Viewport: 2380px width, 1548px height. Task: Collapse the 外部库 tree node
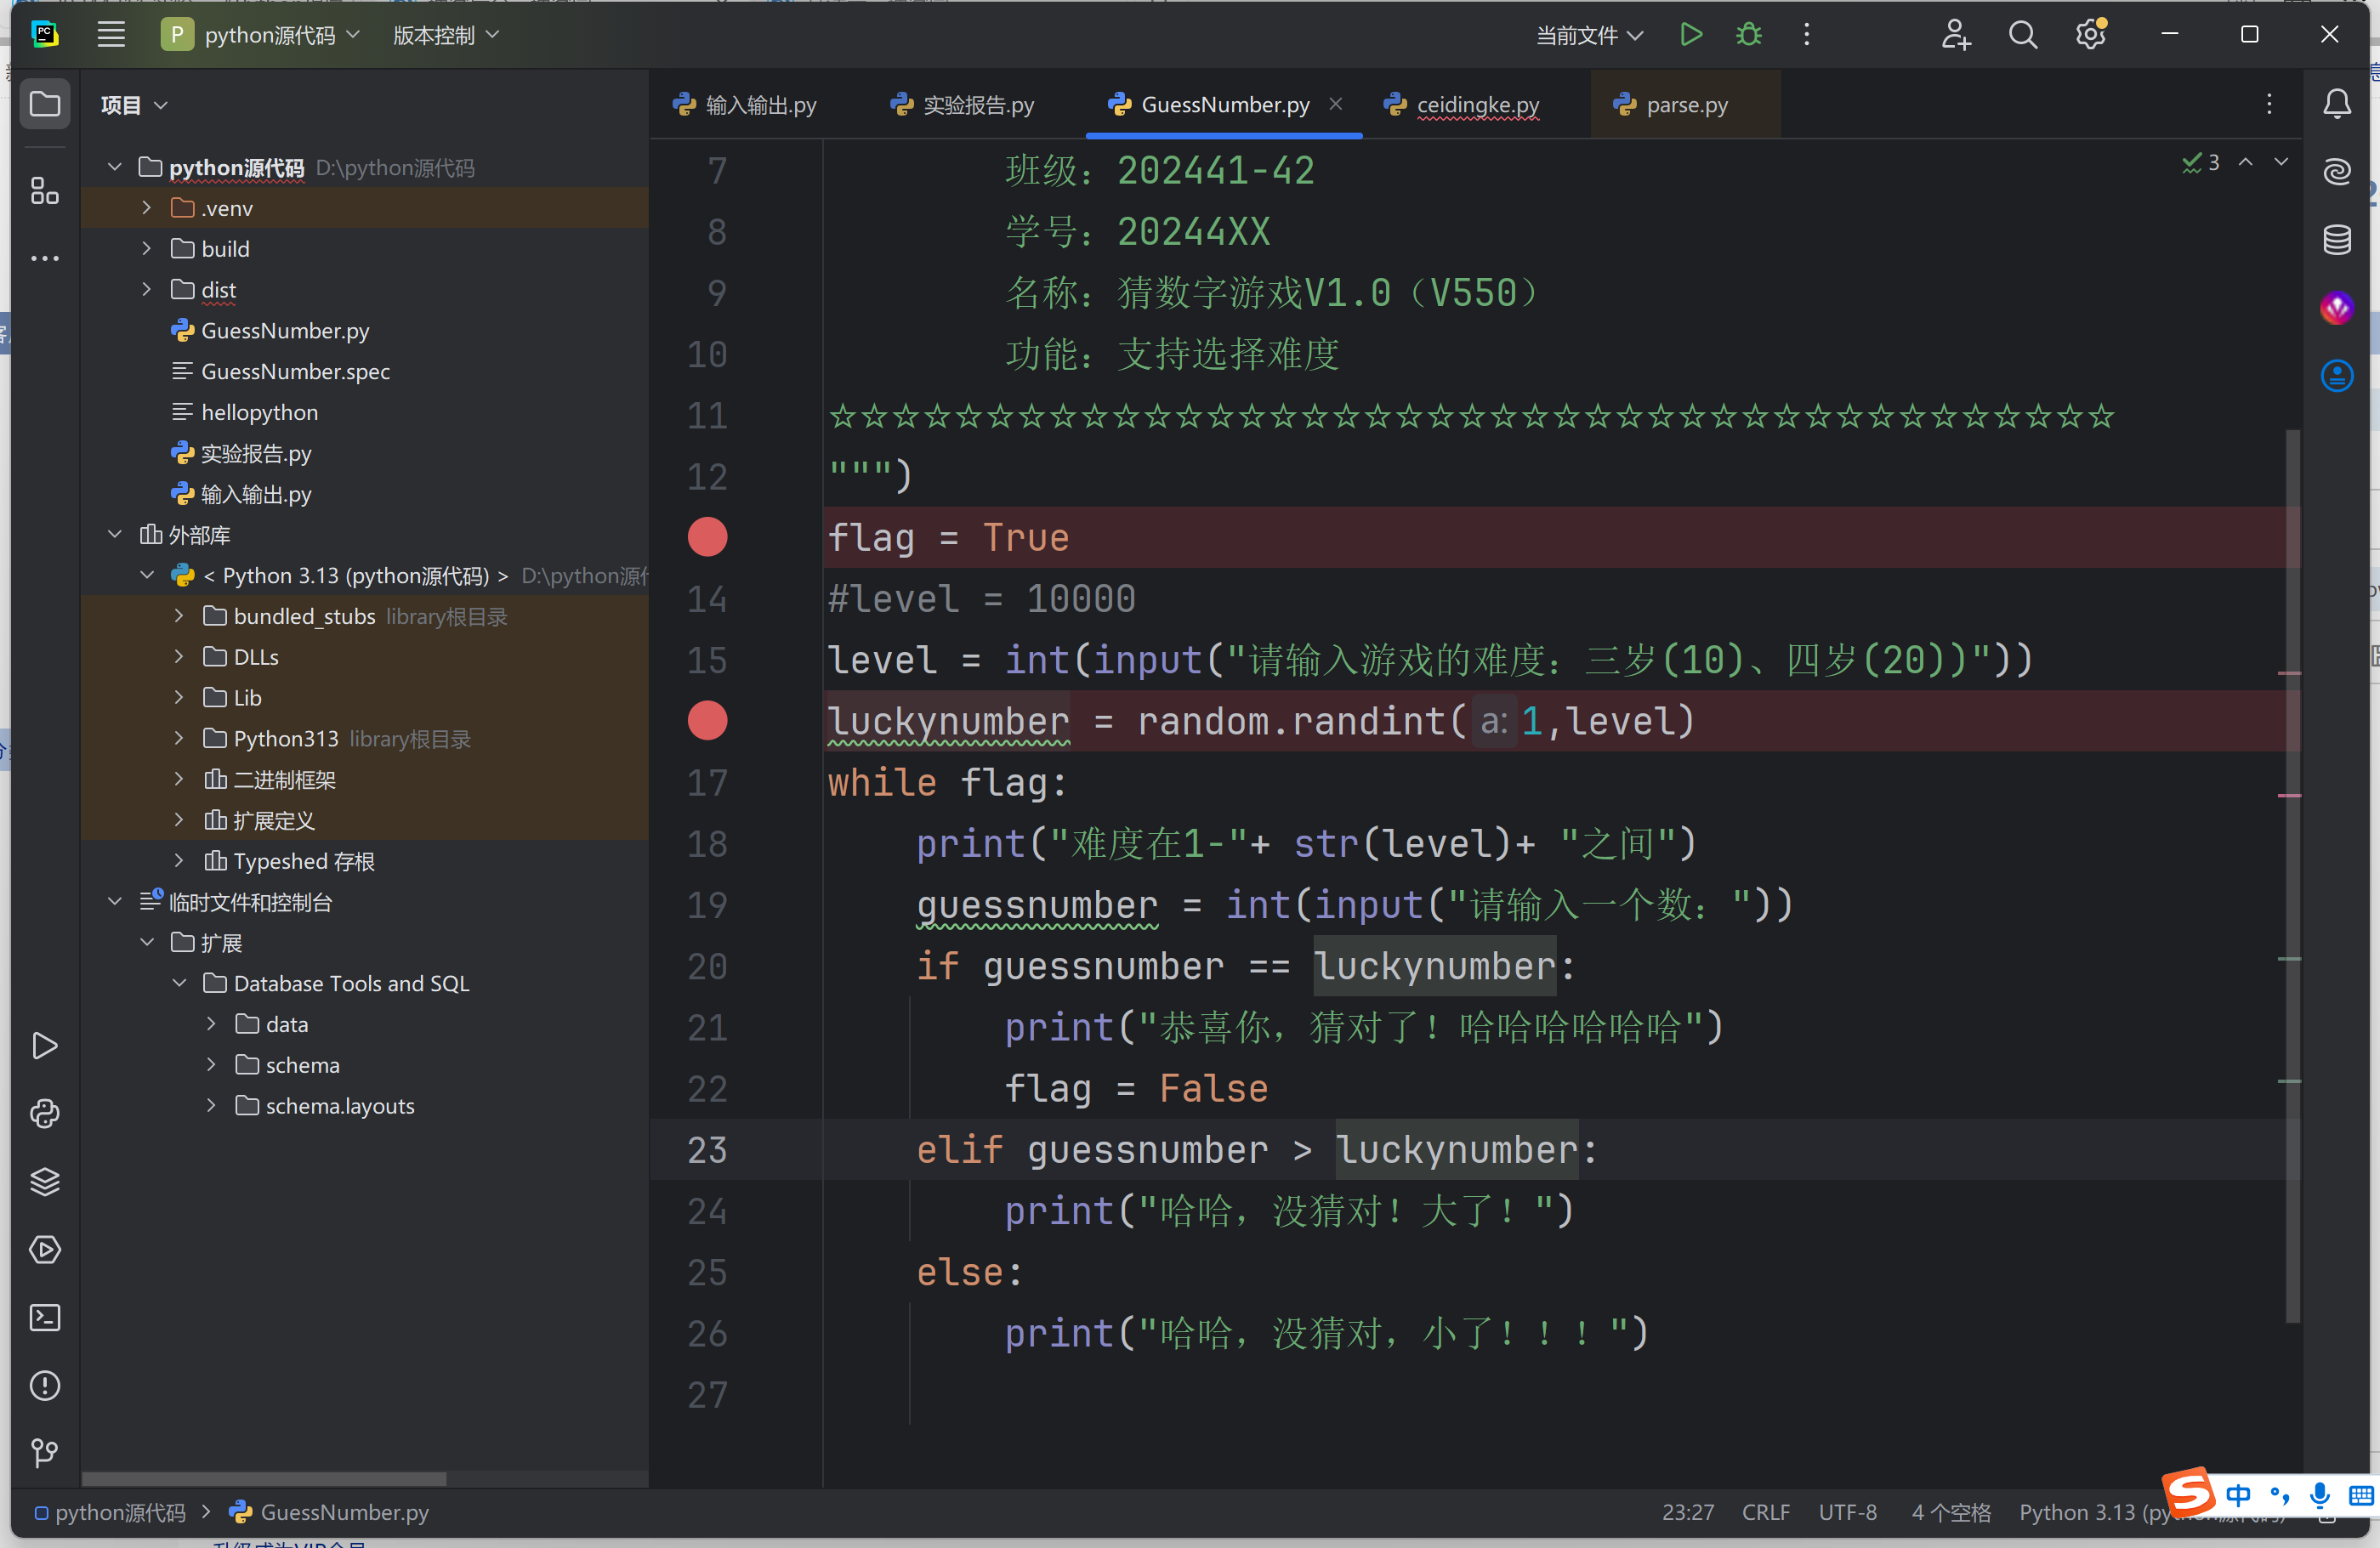point(115,535)
